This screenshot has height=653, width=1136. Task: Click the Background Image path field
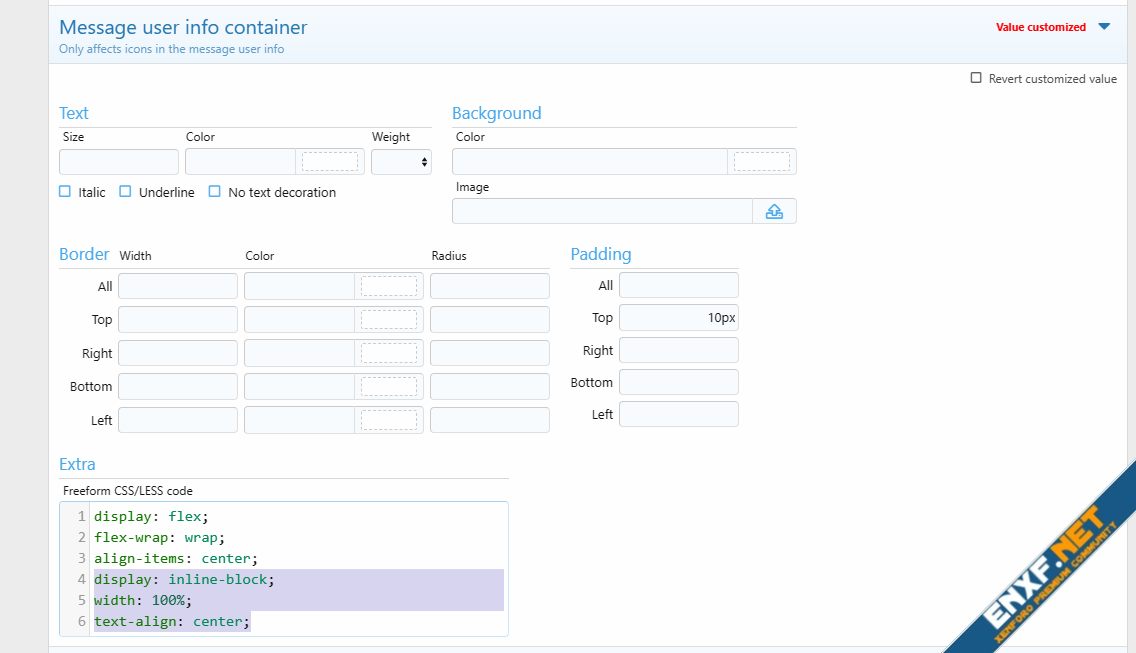point(602,211)
